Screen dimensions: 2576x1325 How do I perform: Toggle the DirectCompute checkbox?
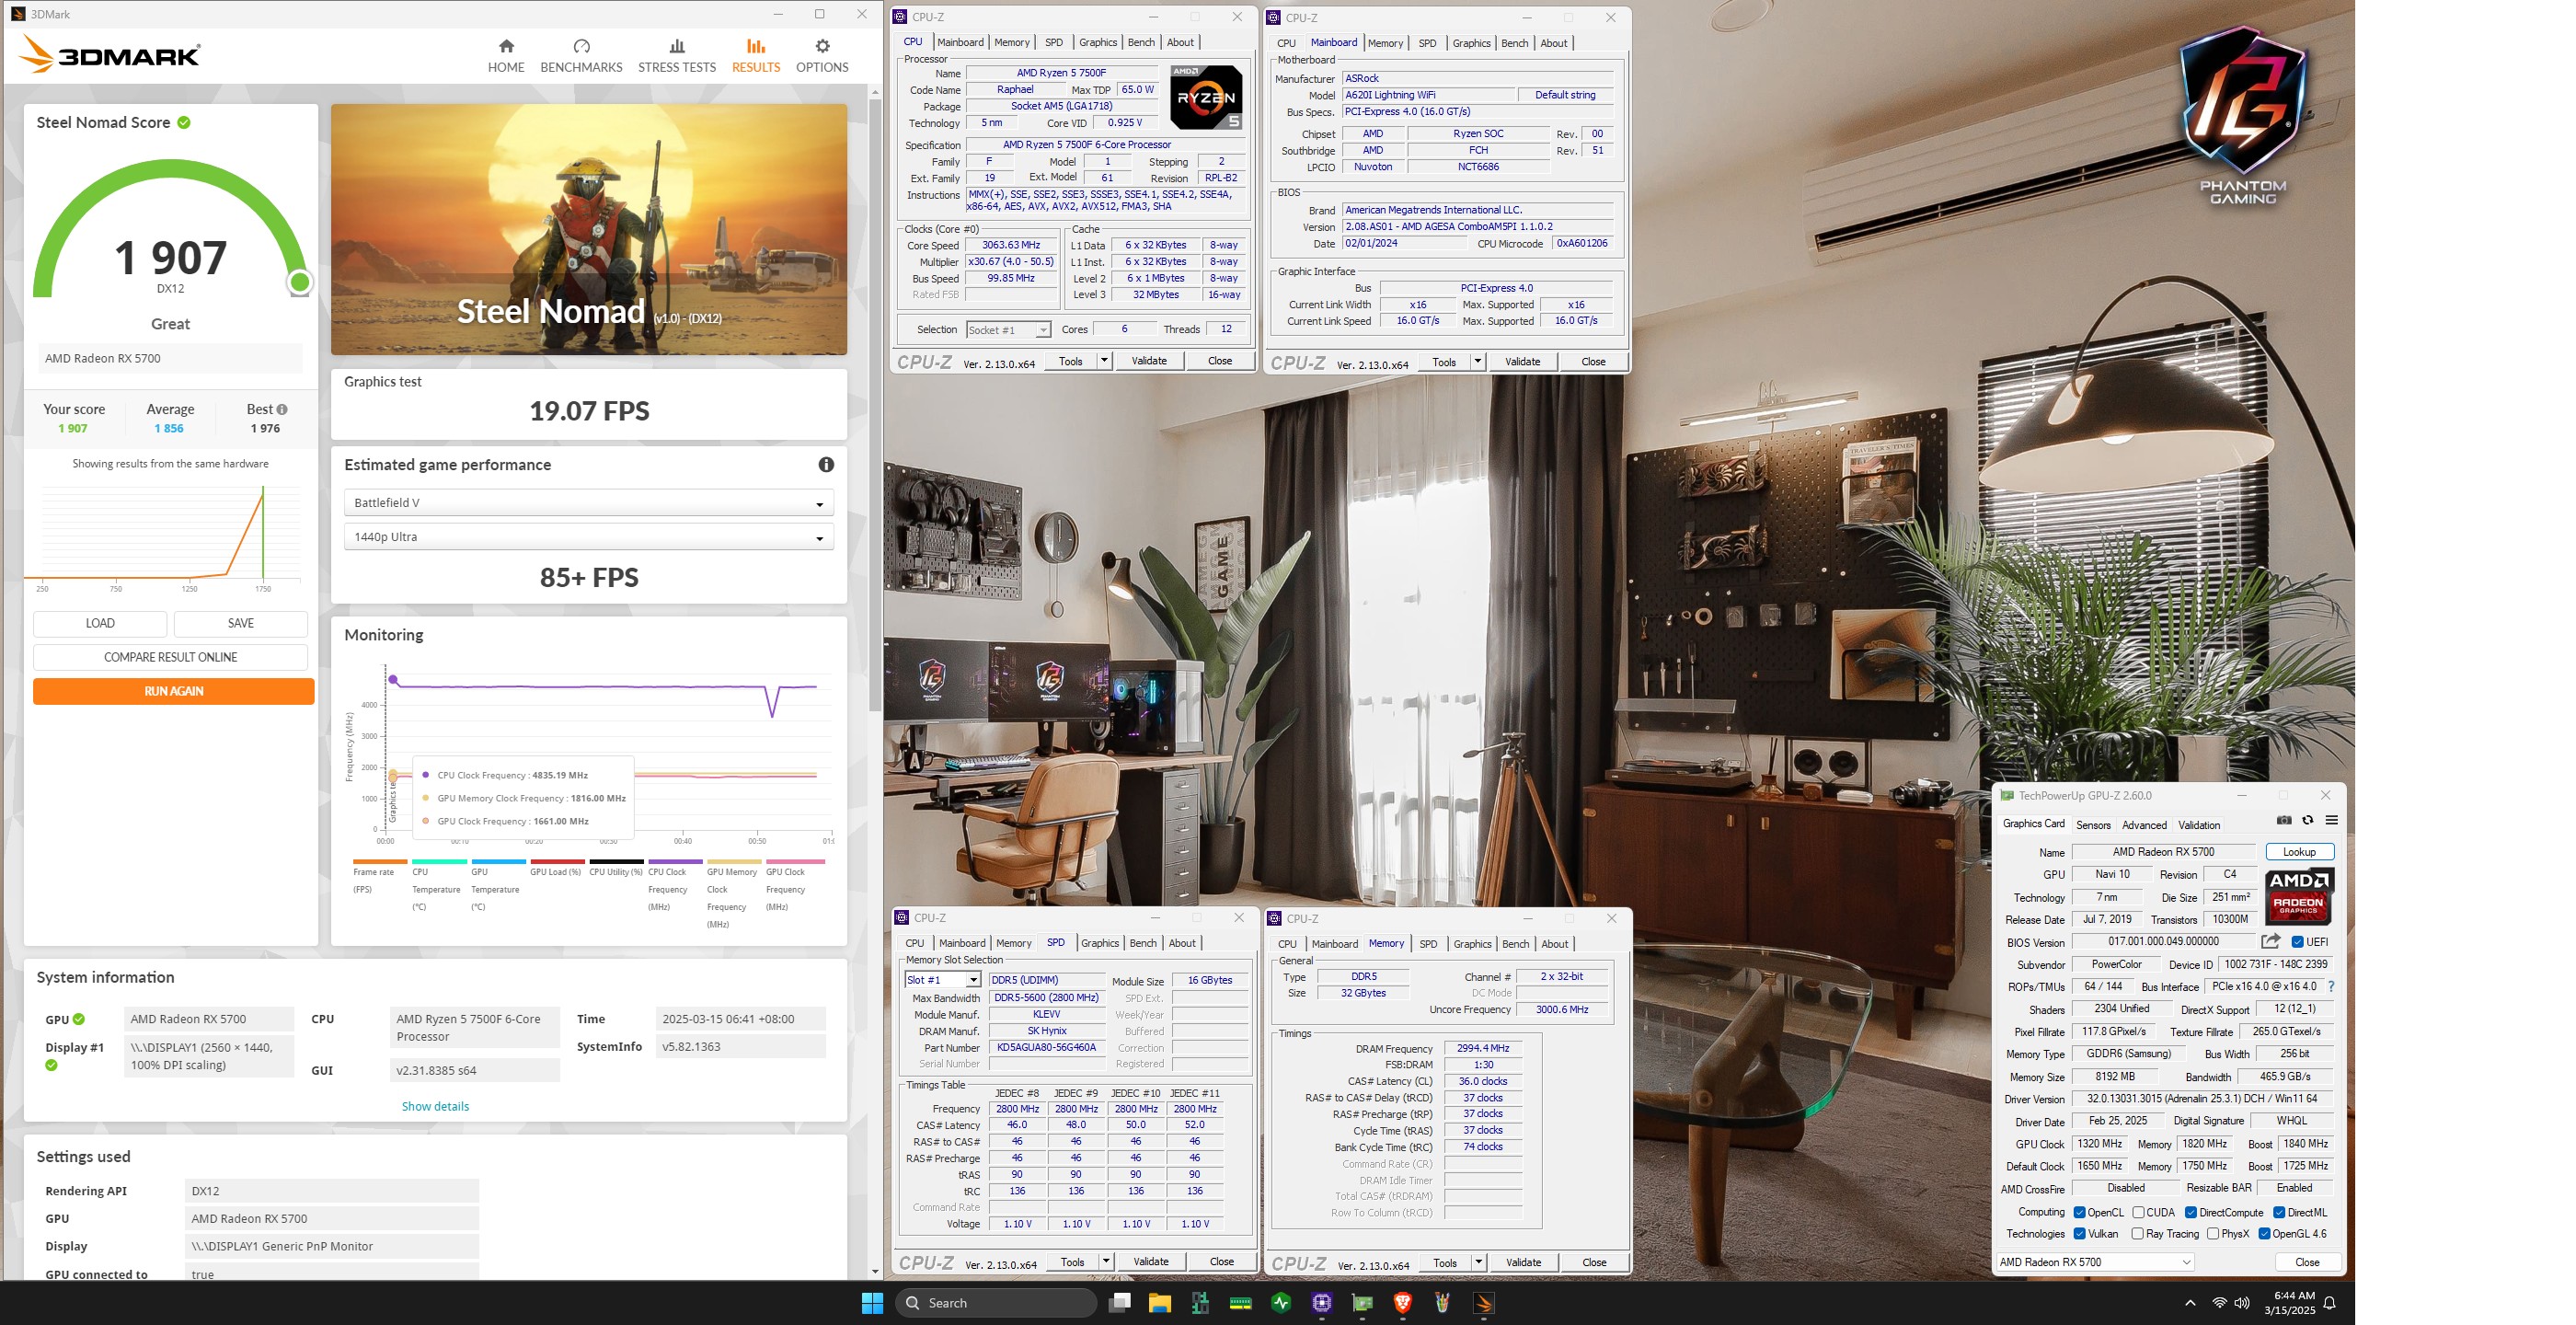2191,1212
